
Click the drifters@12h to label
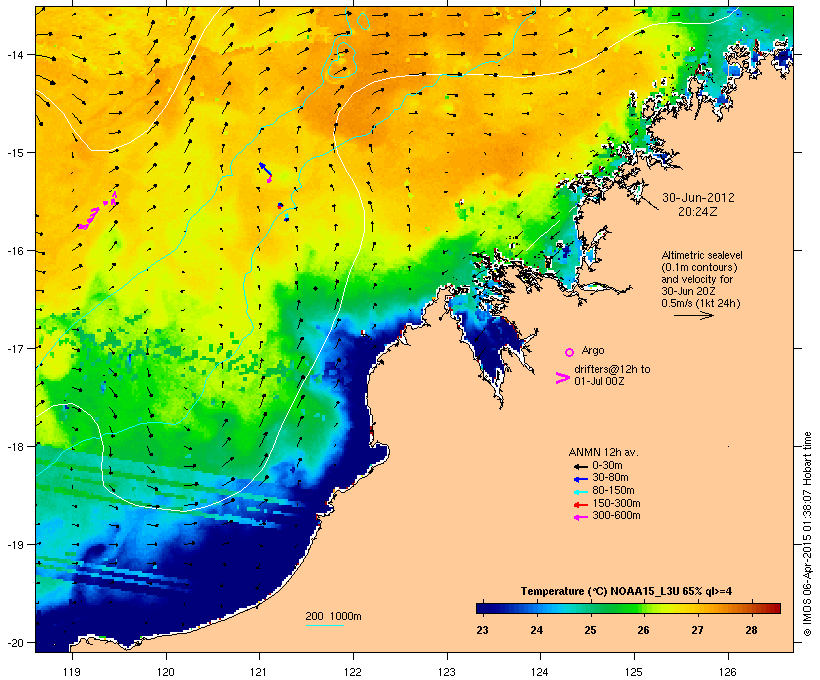(x=612, y=369)
